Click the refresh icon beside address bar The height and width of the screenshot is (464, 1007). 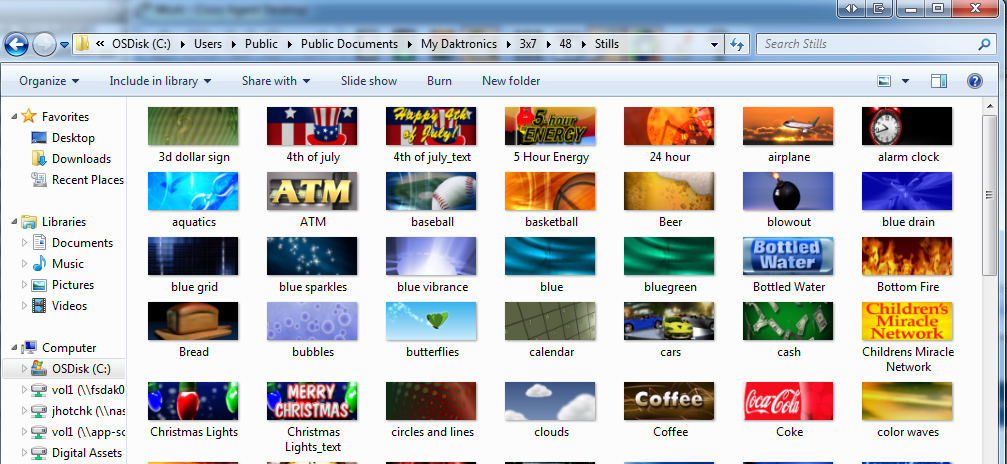point(737,44)
